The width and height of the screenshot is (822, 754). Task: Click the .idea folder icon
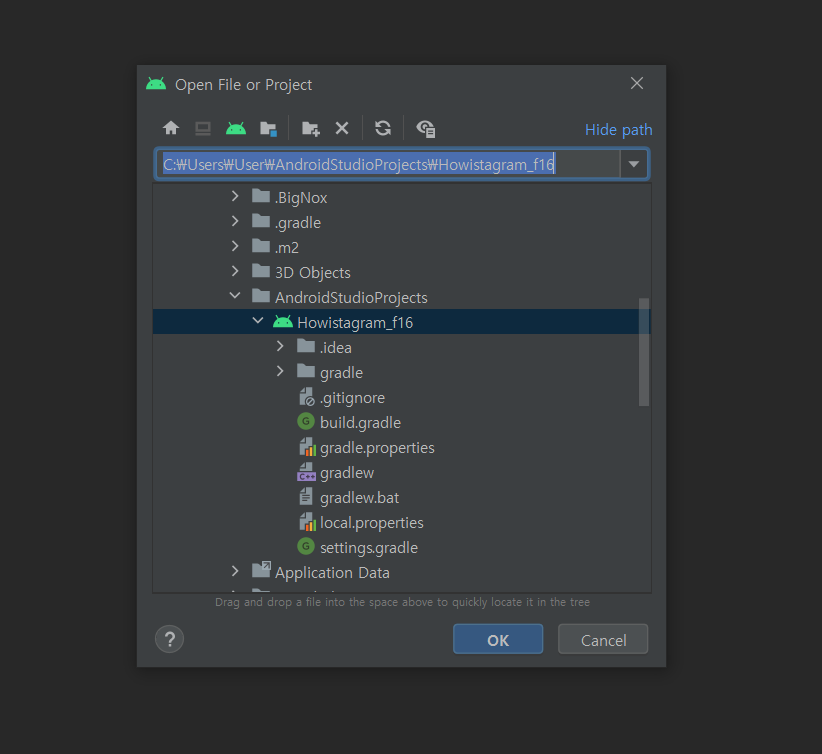pyautogui.click(x=306, y=346)
